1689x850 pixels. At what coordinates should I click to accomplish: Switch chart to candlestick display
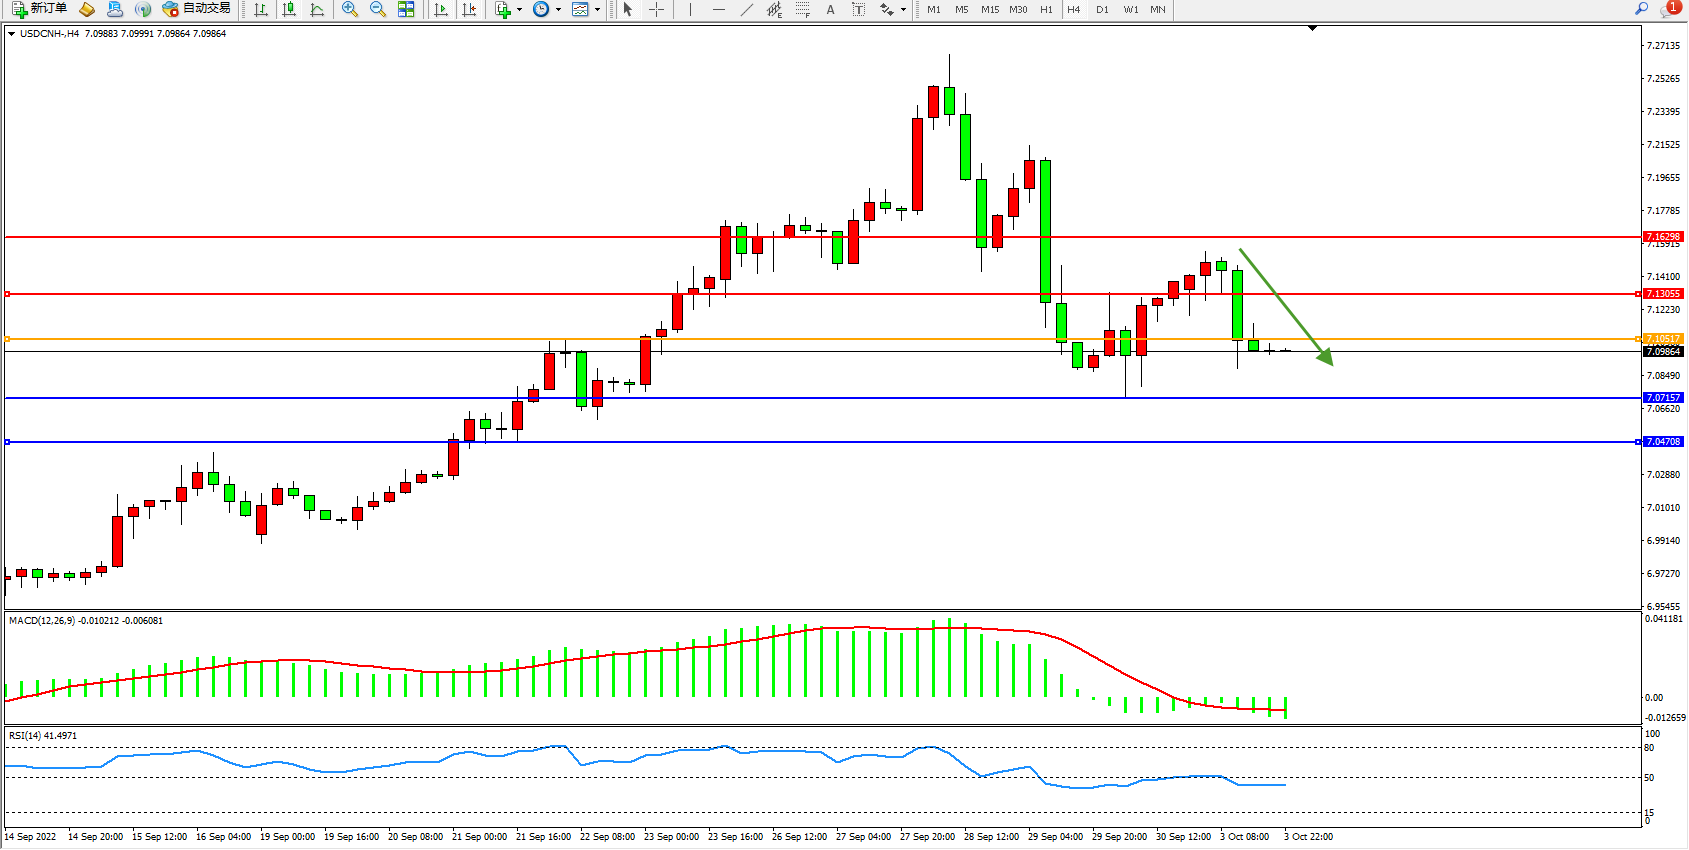tap(289, 9)
